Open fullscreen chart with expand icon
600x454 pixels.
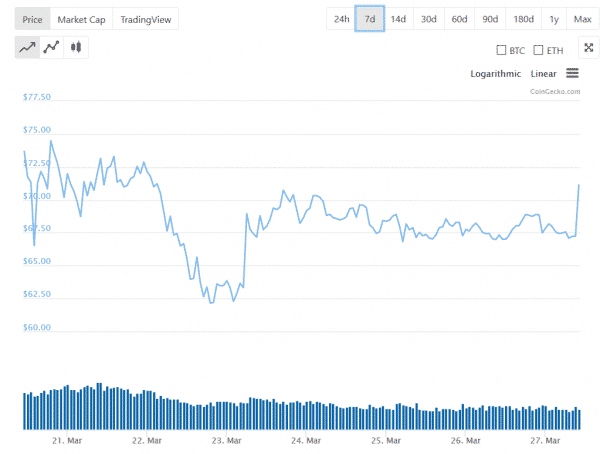point(589,47)
